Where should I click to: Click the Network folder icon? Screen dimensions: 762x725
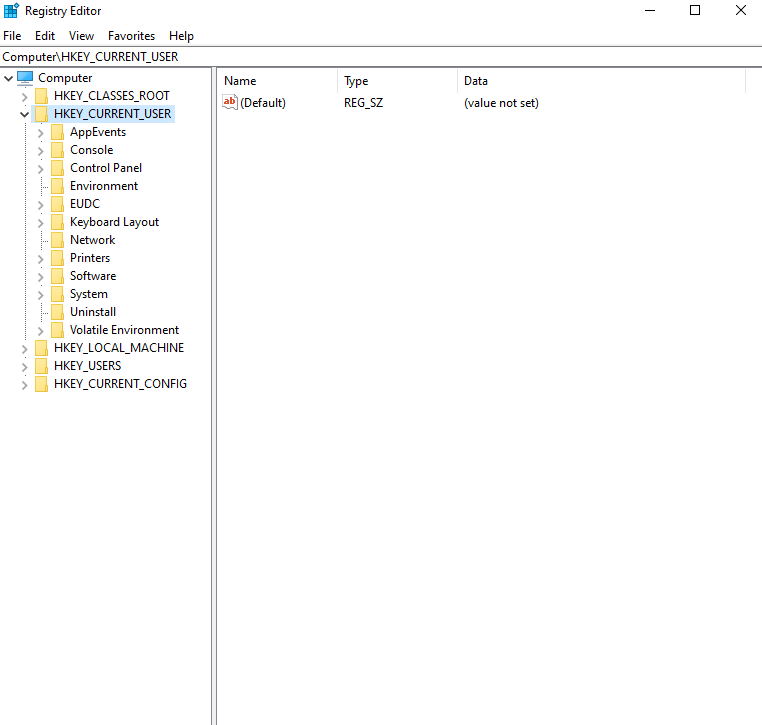tap(57, 240)
